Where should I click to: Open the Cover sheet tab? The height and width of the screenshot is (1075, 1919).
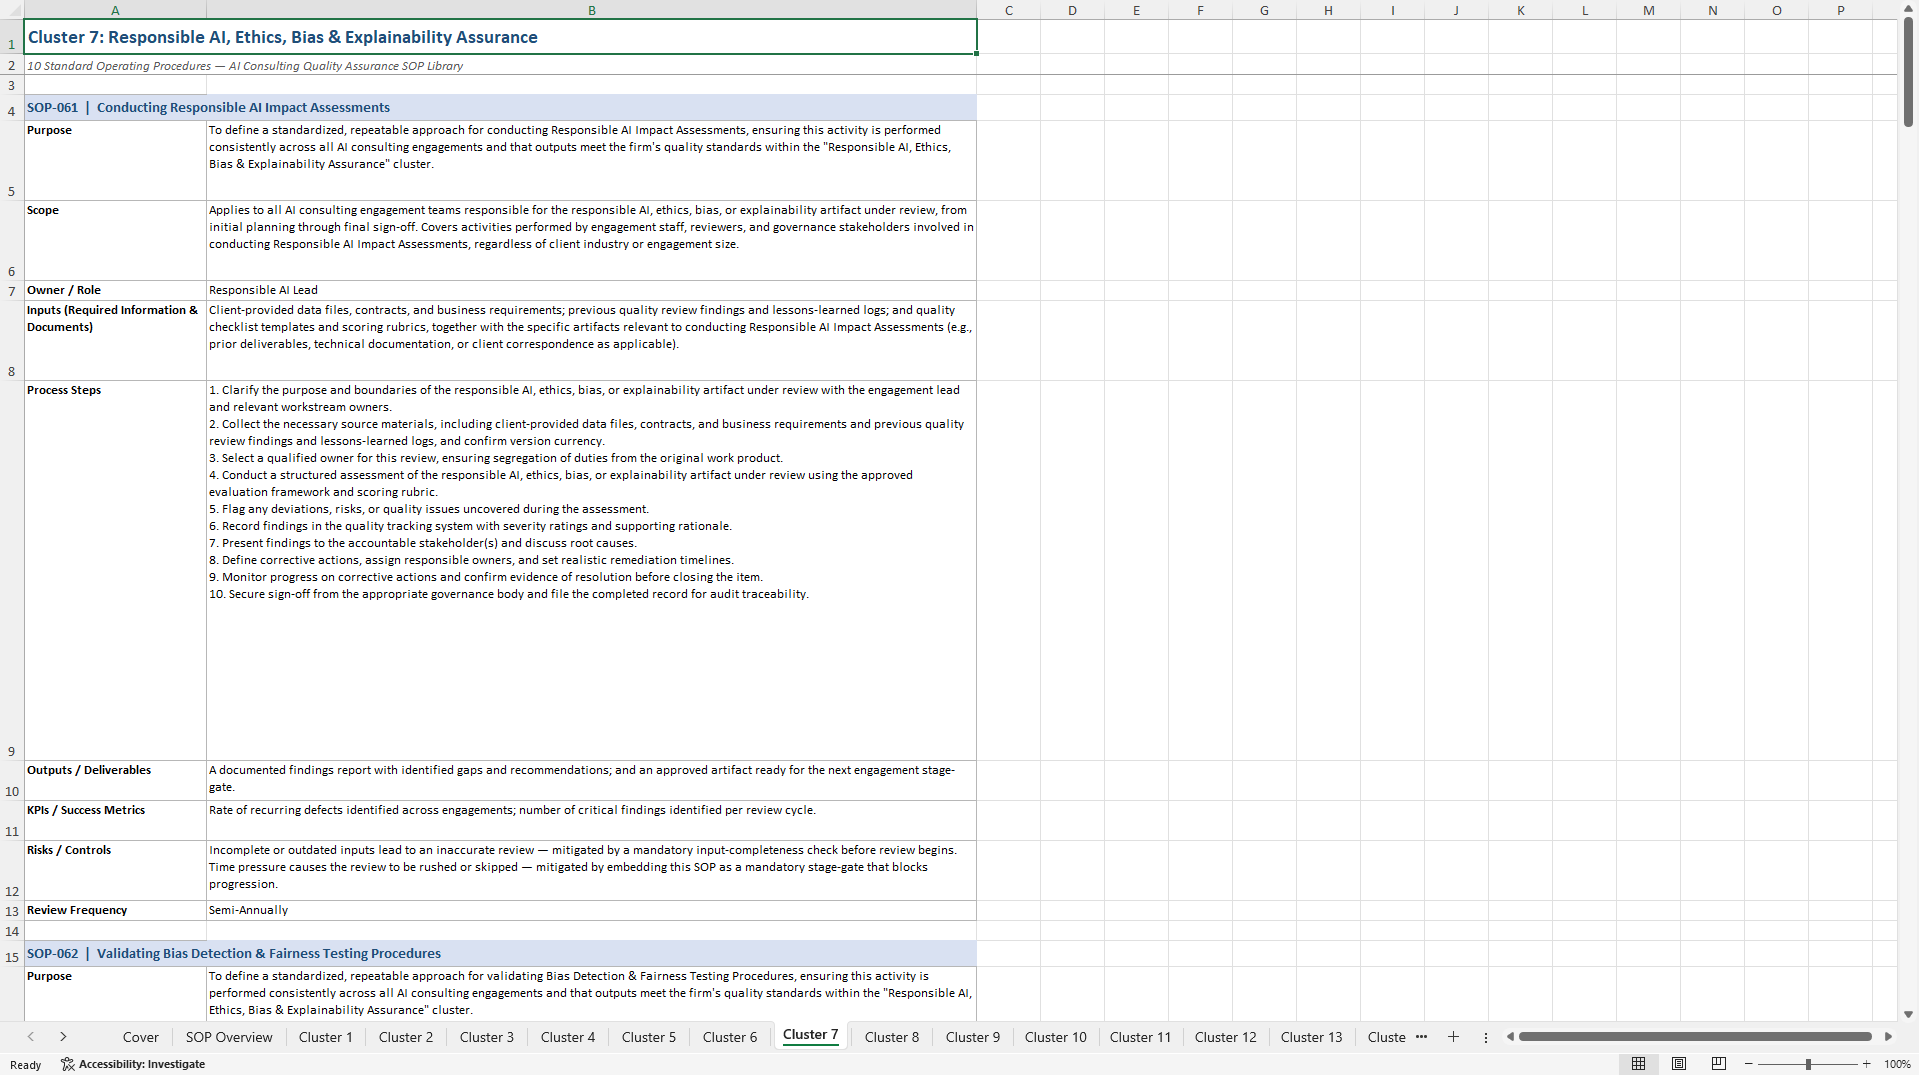141,1037
